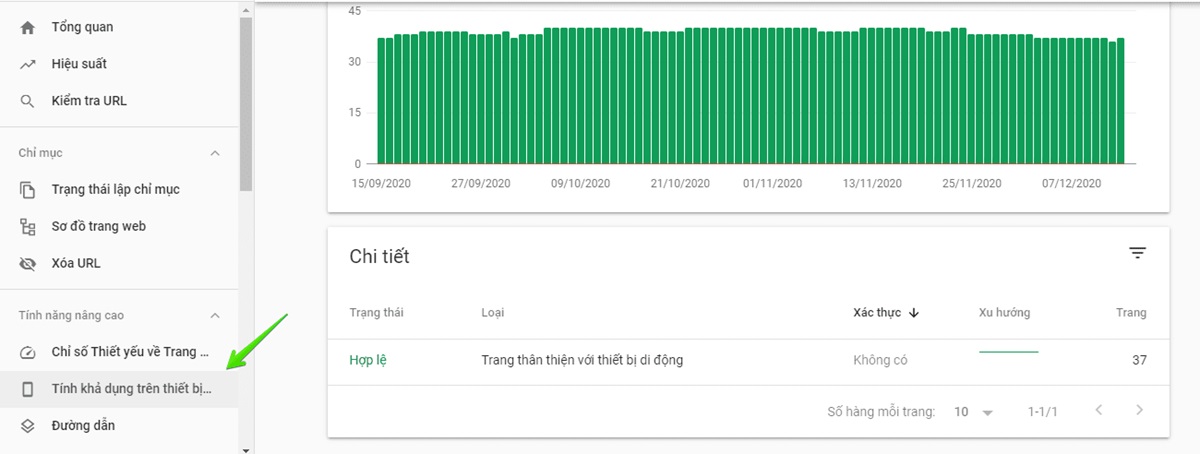This screenshot has width=1200, height=454.
Task: Open Hiệu suất menu item
Action: pos(79,64)
